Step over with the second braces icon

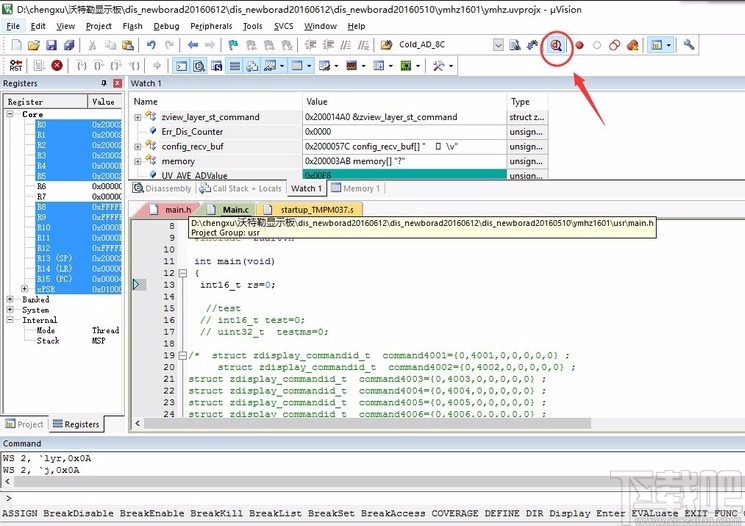99,66
